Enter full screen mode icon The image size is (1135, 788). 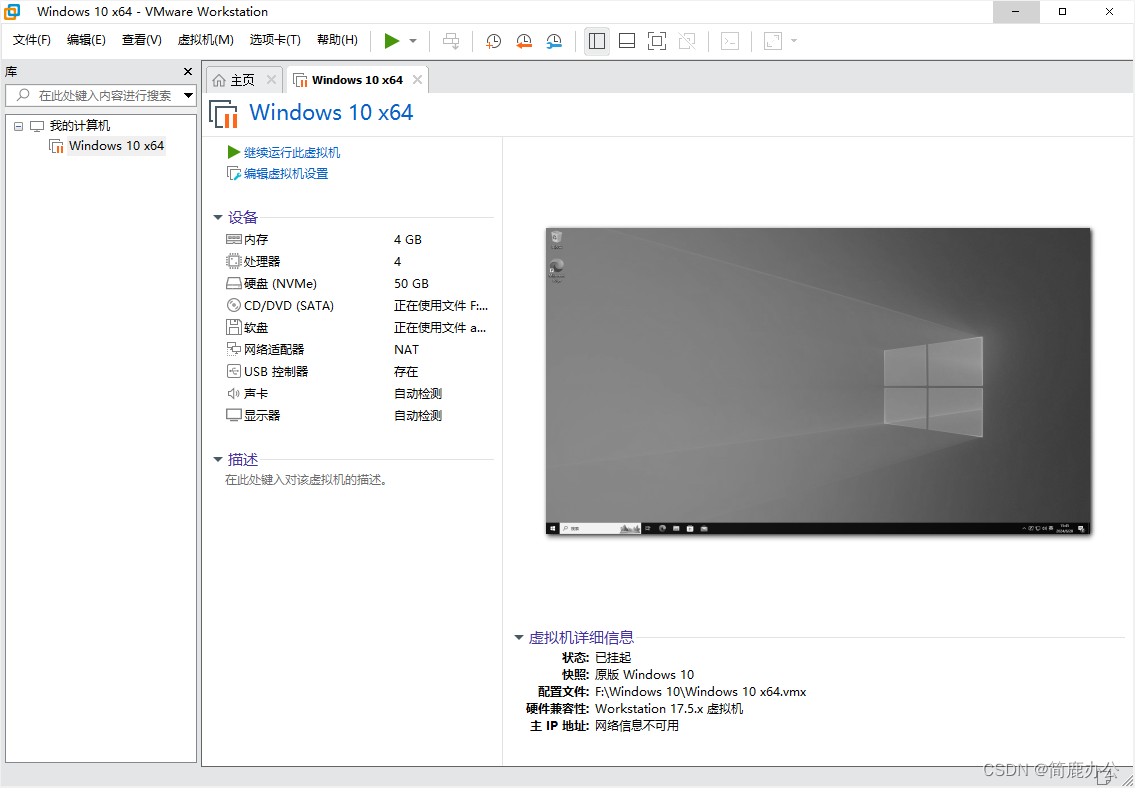(657, 41)
